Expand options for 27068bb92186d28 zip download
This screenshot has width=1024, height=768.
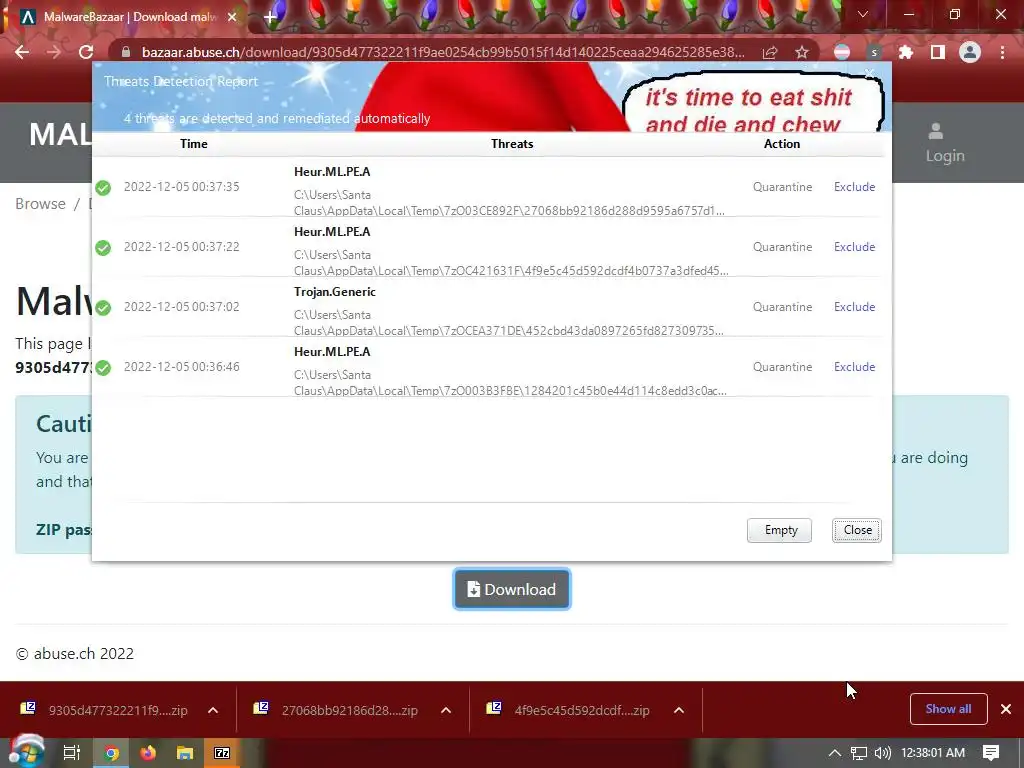point(446,710)
